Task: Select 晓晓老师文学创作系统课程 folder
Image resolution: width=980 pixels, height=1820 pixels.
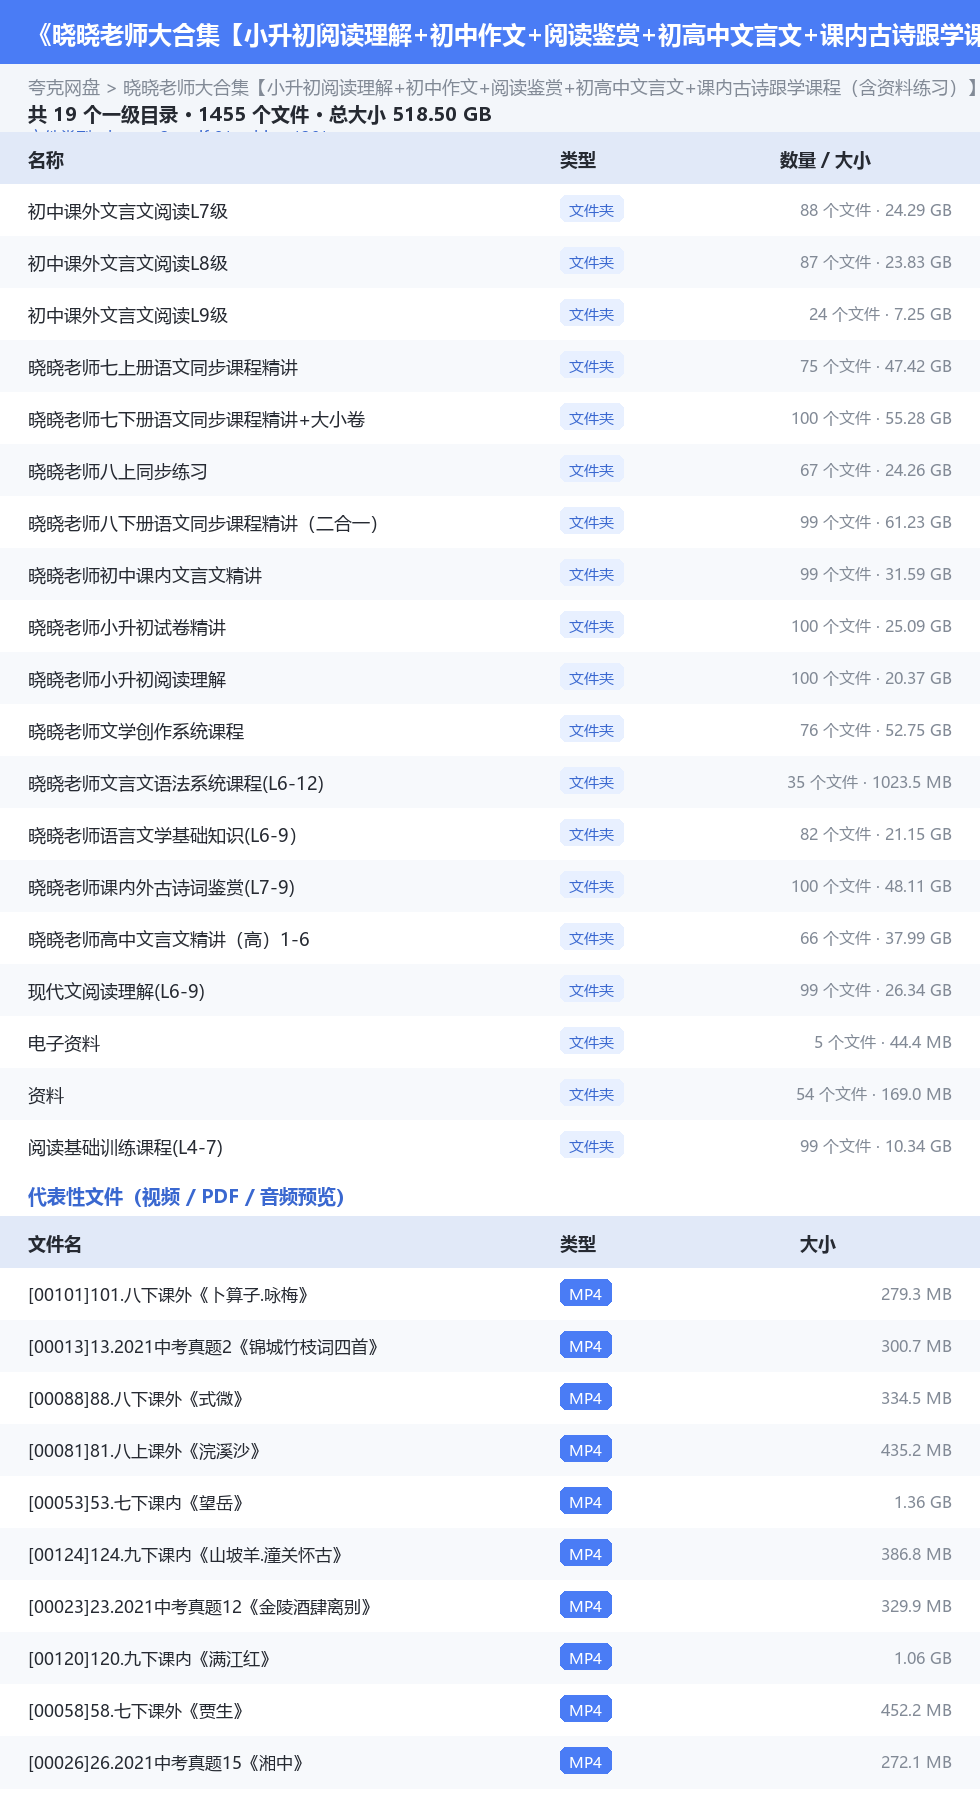Action: (x=136, y=731)
